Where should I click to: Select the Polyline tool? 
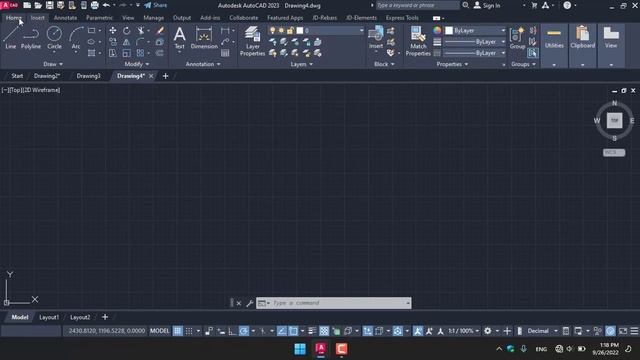click(31, 38)
